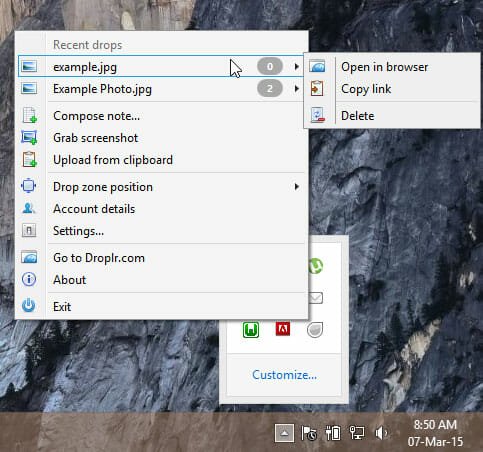Click the volume speaker icon
This screenshot has height=452, width=483.
pos(381,433)
